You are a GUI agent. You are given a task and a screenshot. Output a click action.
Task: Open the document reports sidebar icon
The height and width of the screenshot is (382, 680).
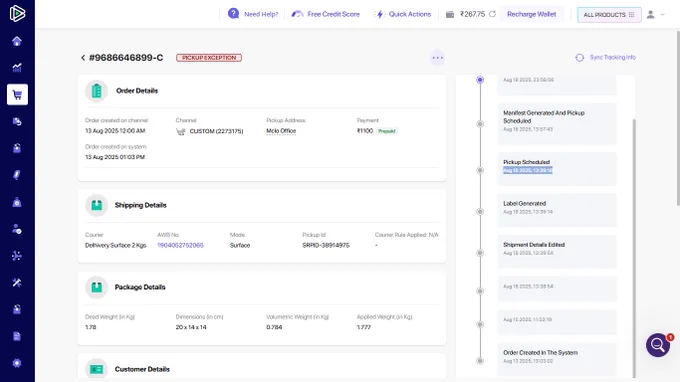coord(17,336)
